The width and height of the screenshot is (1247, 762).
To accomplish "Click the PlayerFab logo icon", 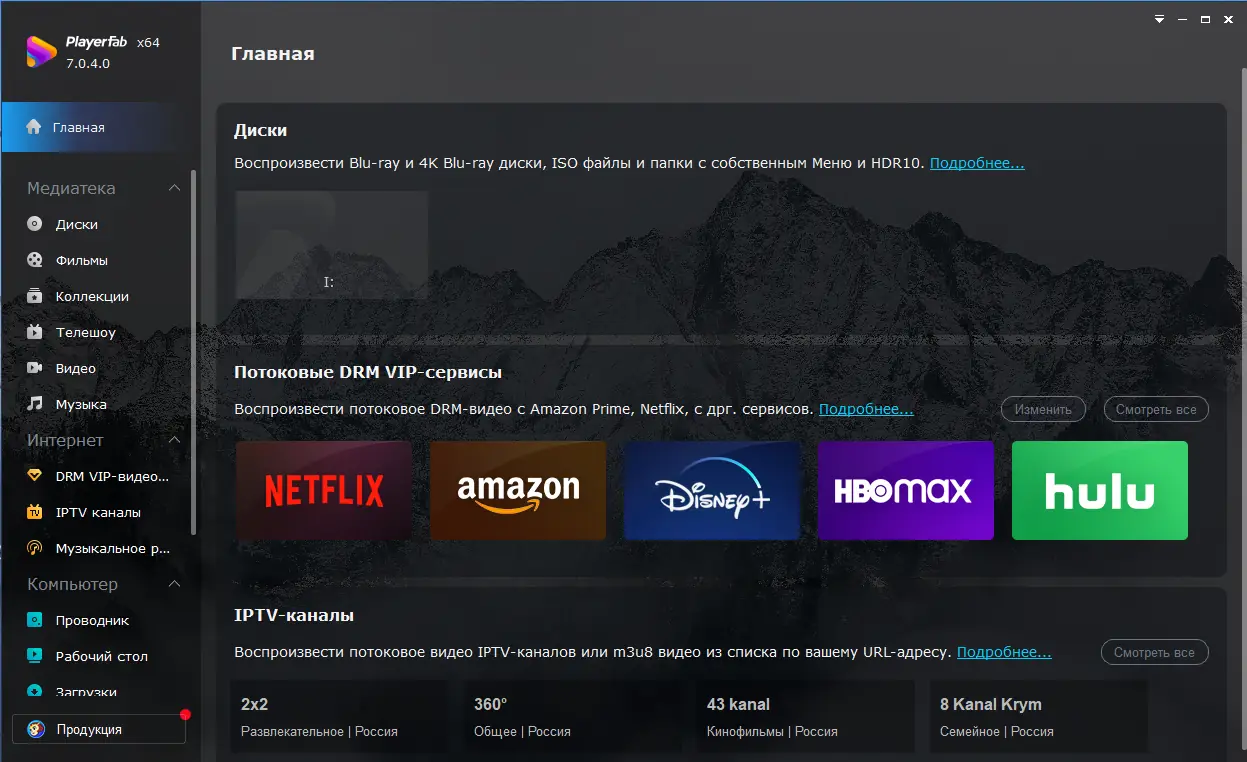I will pos(41,52).
